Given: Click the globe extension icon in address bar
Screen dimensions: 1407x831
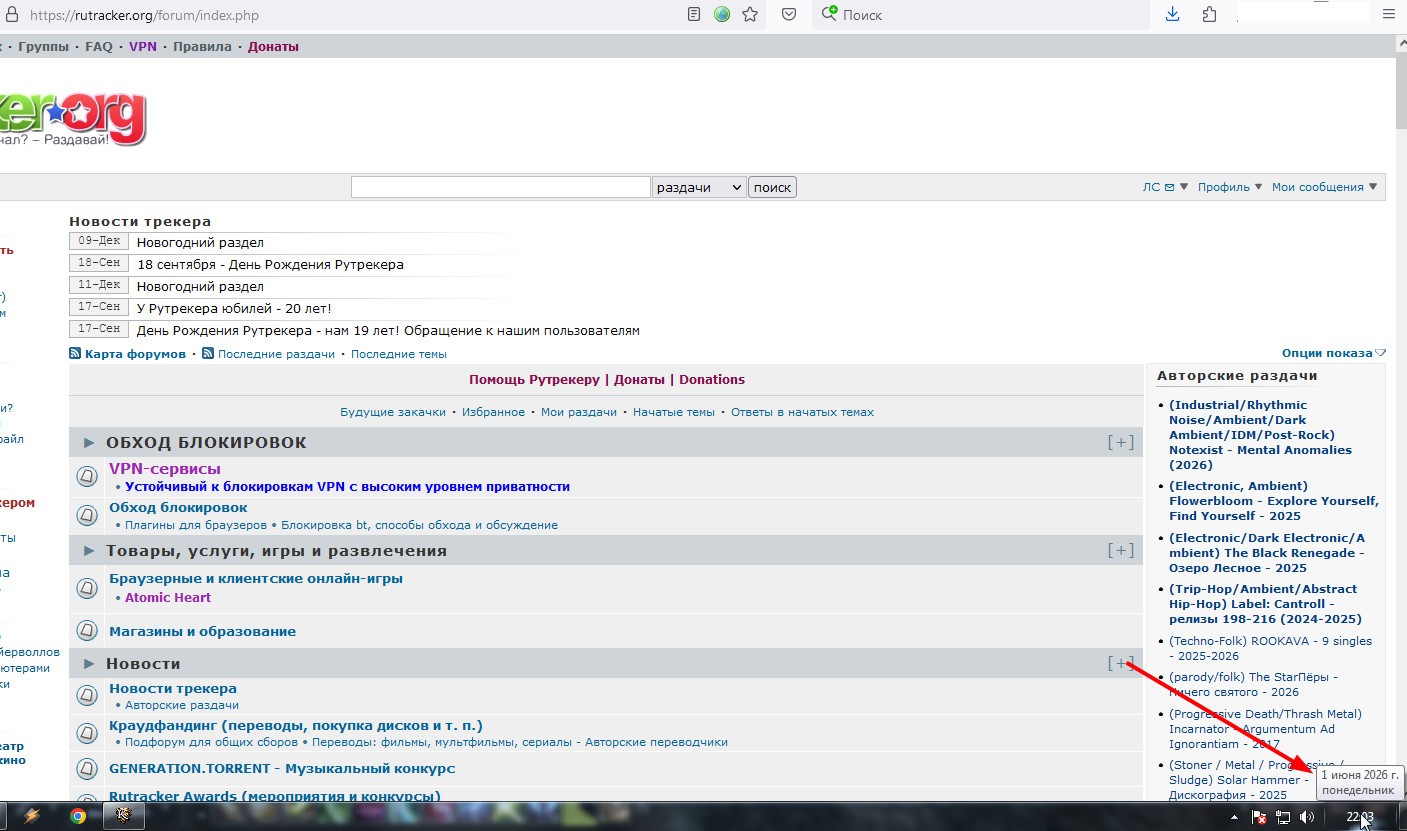Looking at the screenshot, I should pos(722,15).
